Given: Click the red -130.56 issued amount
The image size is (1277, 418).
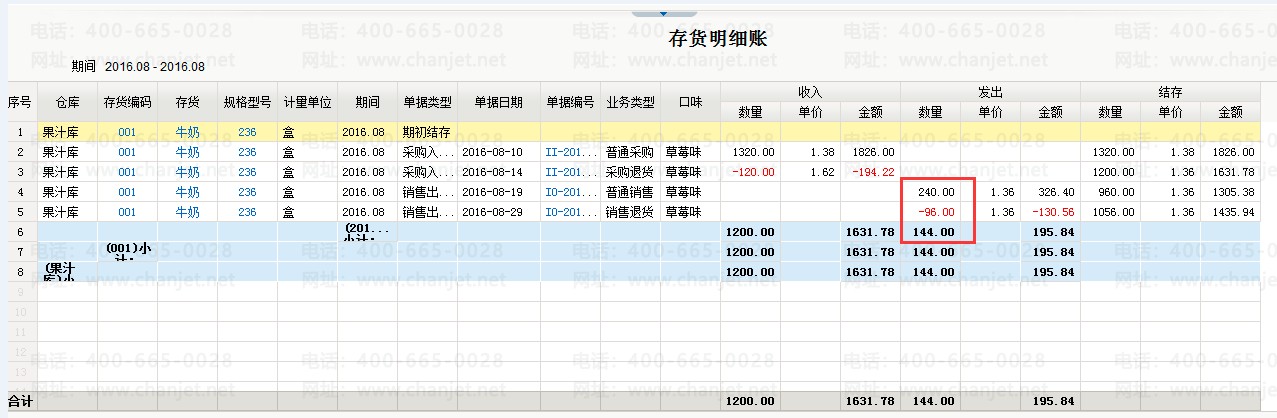Looking at the screenshot, I should [x=1055, y=212].
